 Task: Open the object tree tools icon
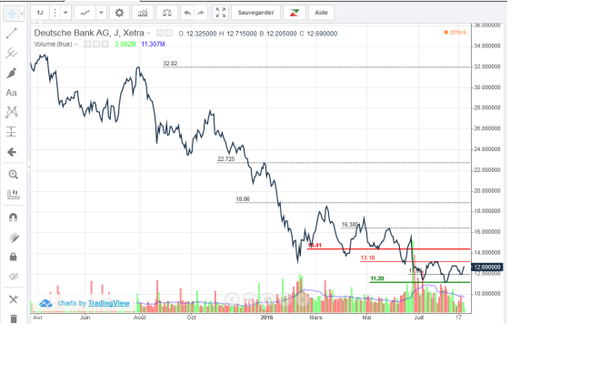[13, 299]
